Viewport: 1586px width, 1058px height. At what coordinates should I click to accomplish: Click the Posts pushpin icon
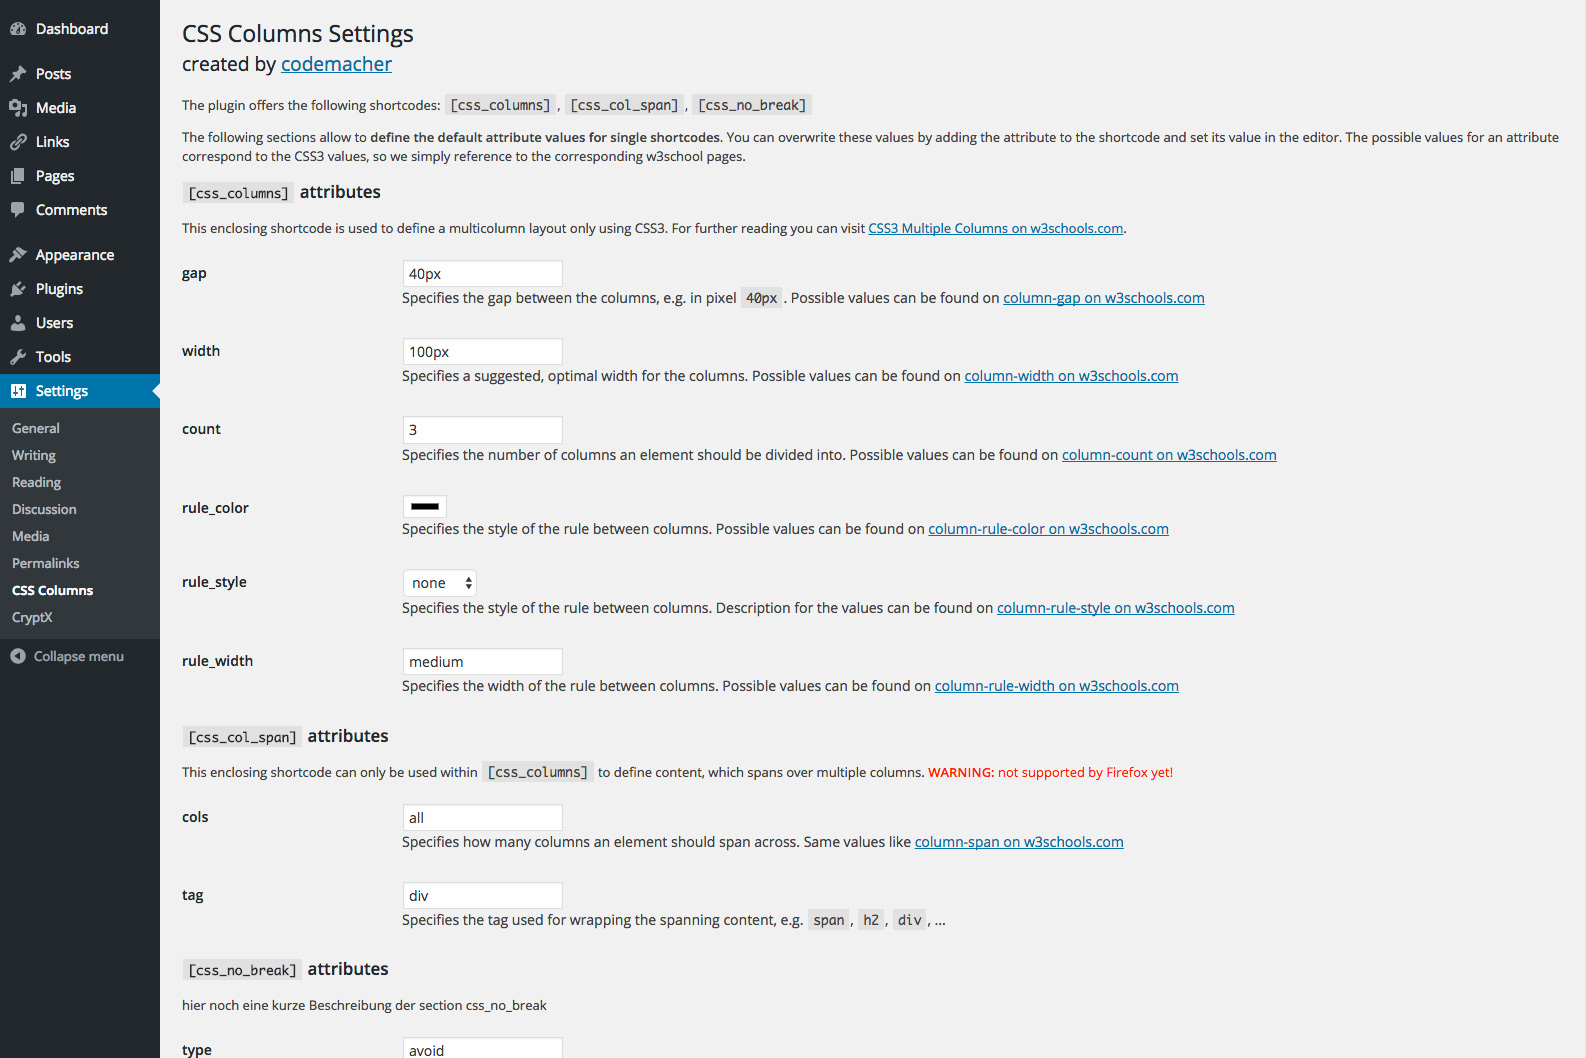18,74
